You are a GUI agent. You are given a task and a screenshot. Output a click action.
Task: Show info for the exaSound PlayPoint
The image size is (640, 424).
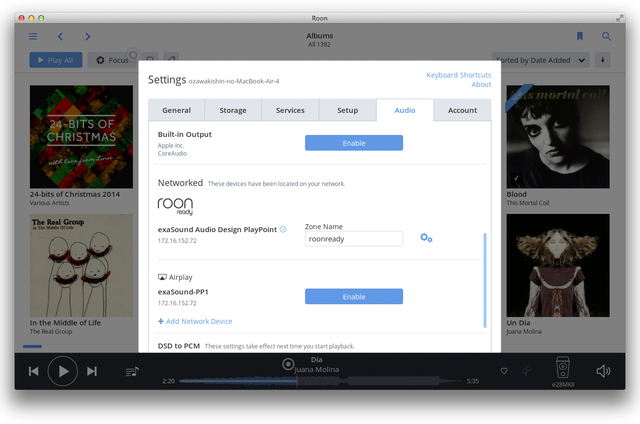tap(283, 229)
